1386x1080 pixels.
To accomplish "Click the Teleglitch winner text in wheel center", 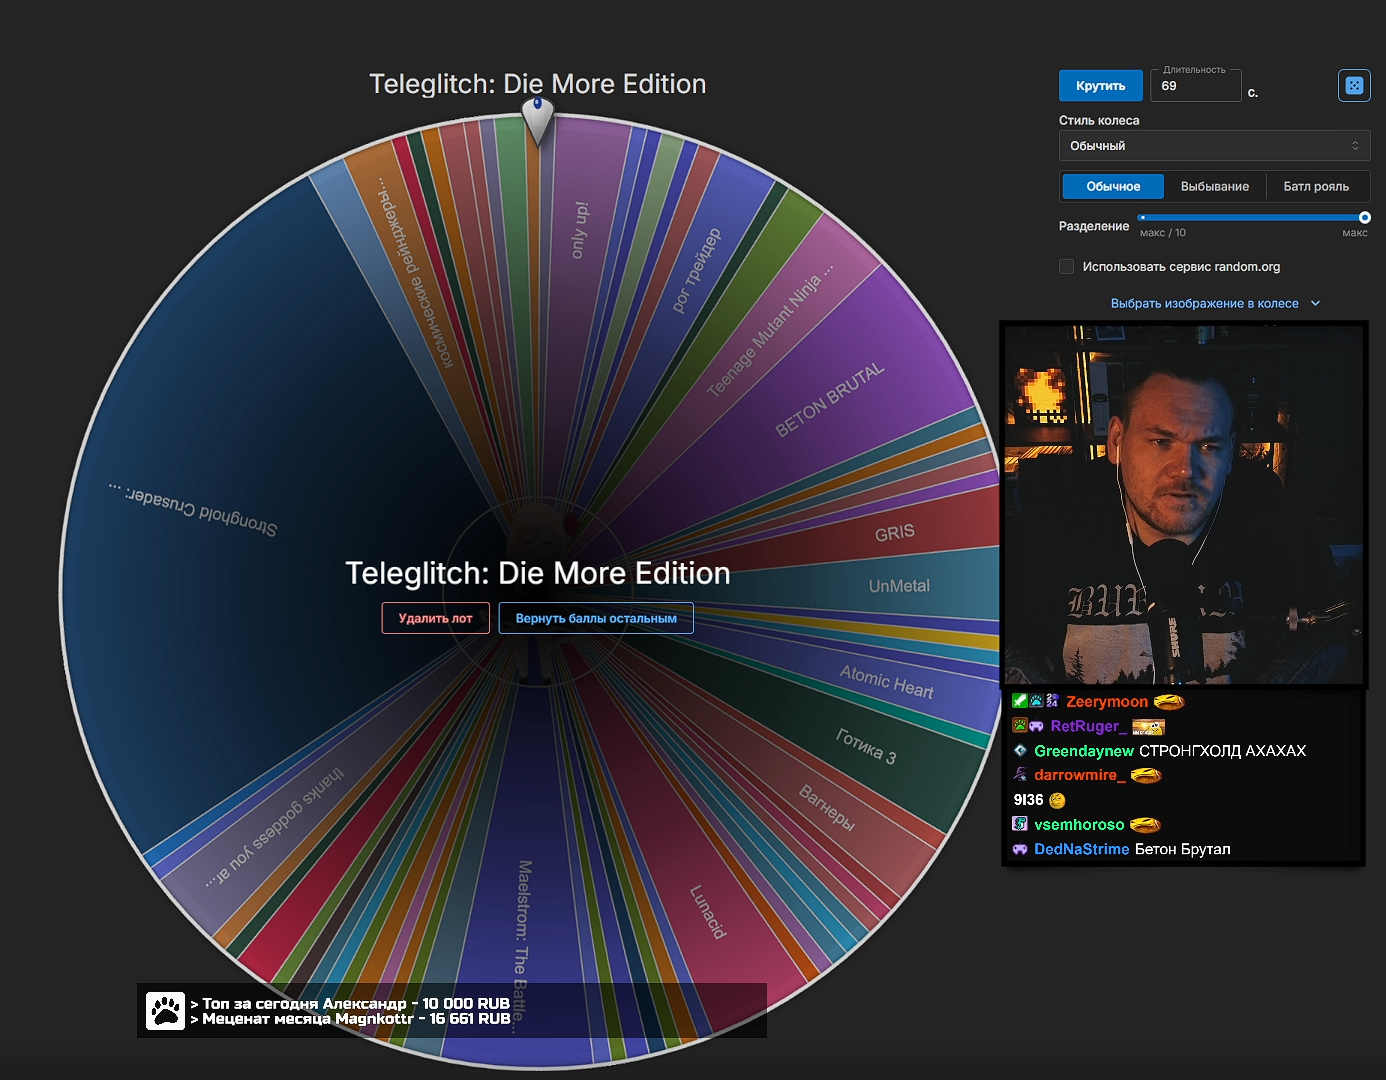I will (538, 573).
